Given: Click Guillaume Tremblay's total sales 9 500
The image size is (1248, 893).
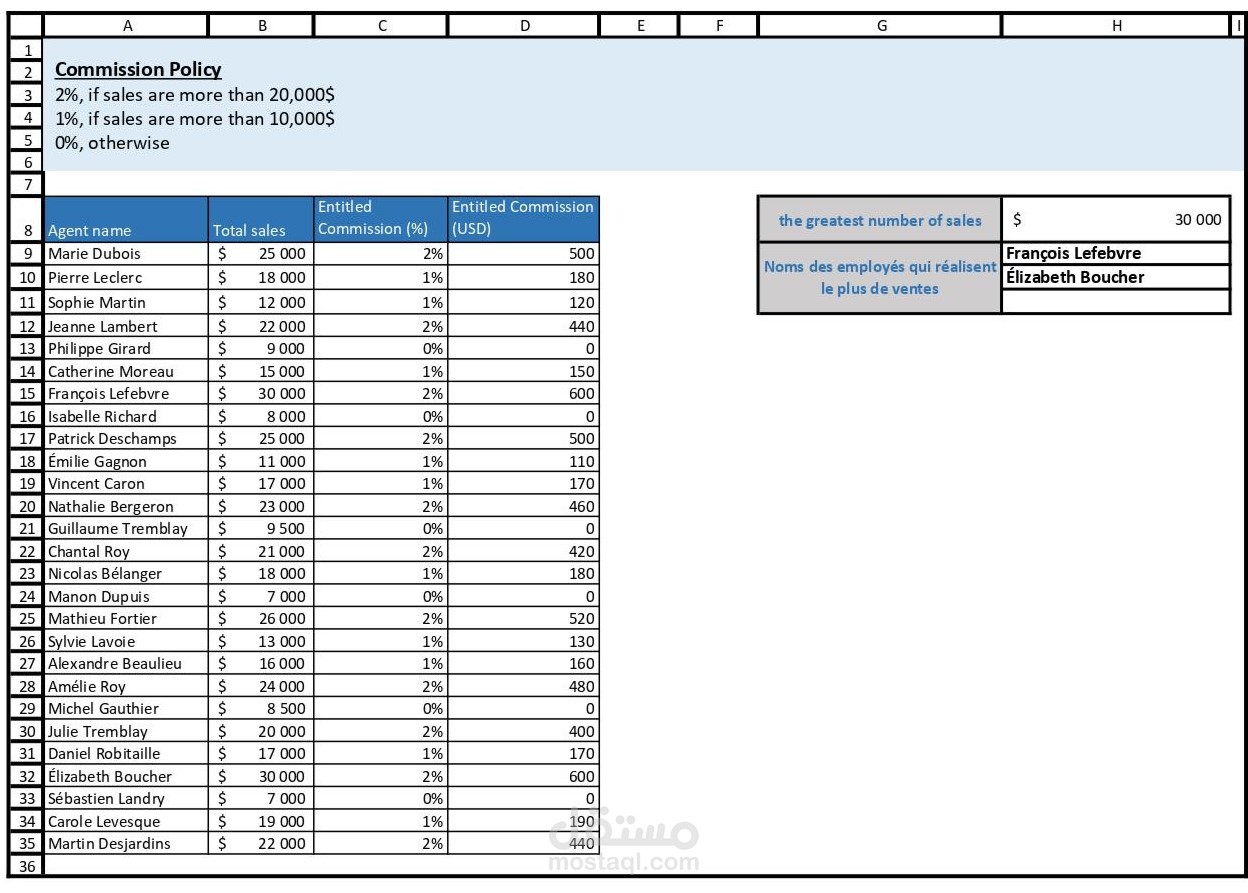Looking at the screenshot, I should 262,528.
